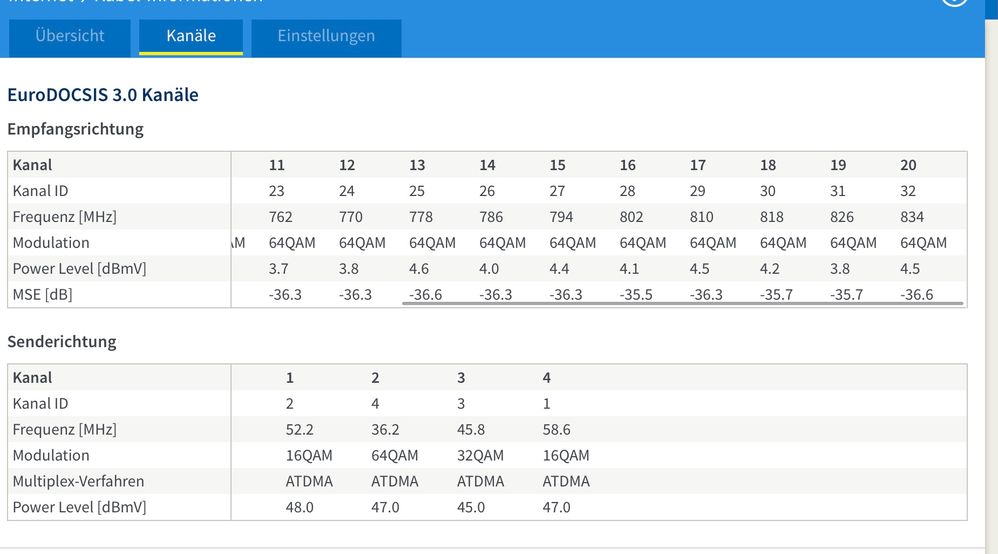Click the Empfangsrichtung section heading

tap(75, 129)
